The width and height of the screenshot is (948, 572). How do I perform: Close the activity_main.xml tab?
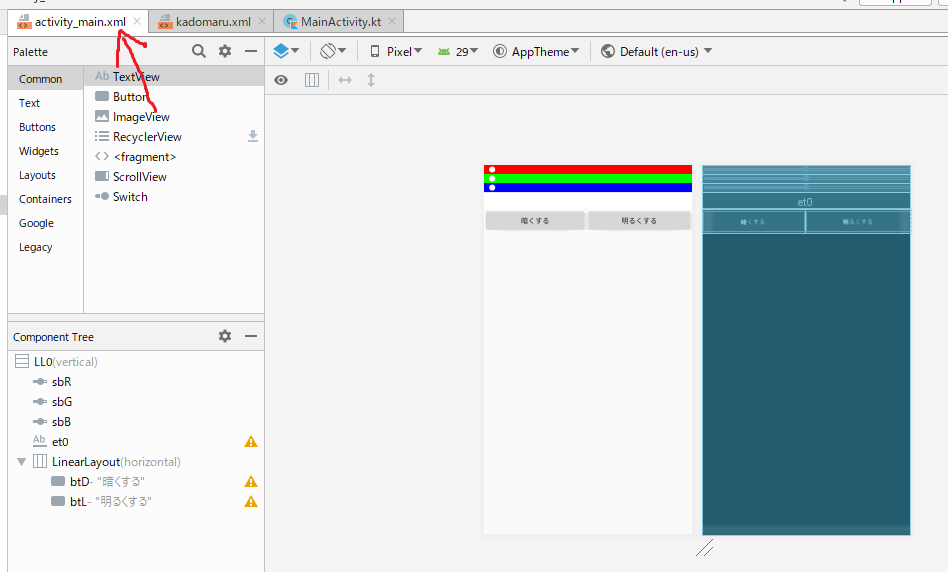pos(137,21)
